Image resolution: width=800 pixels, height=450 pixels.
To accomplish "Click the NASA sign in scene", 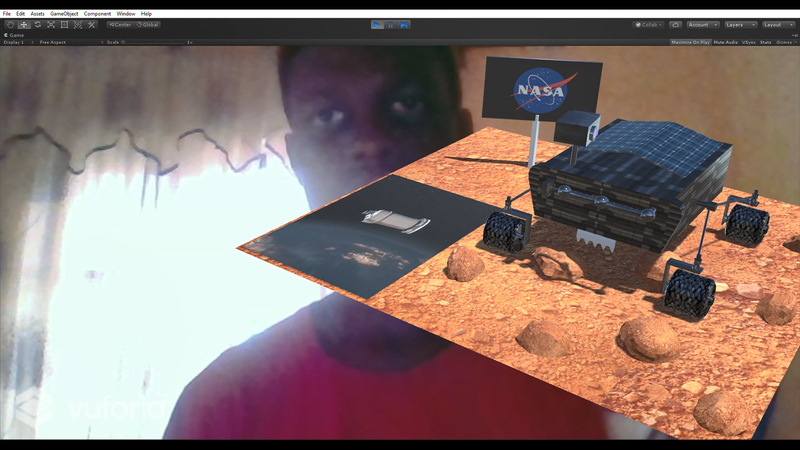I will pyautogui.click(x=543, y=90).
